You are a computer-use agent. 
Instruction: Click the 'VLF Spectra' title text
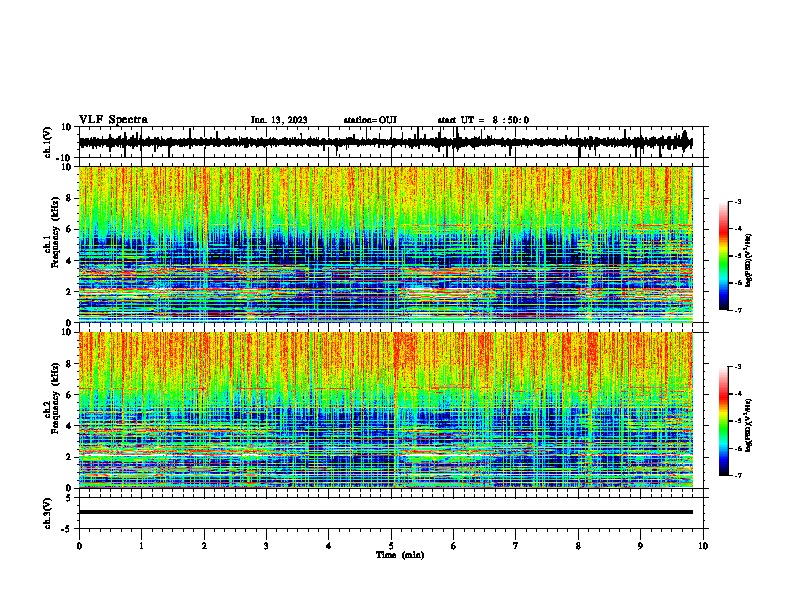pyautogui.click(x=113, y=120)
